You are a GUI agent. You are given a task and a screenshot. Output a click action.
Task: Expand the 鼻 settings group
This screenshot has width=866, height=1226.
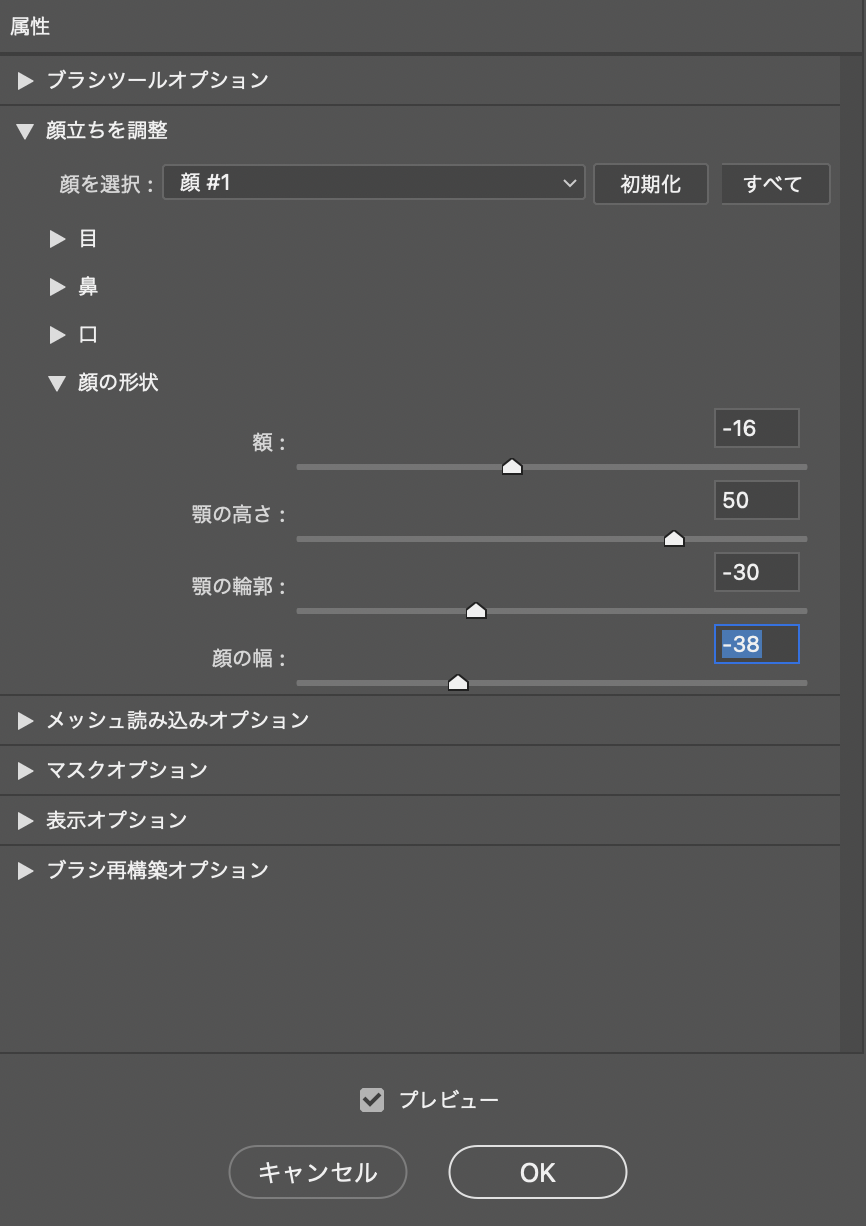pyautogui.click(x=58, y=287)
